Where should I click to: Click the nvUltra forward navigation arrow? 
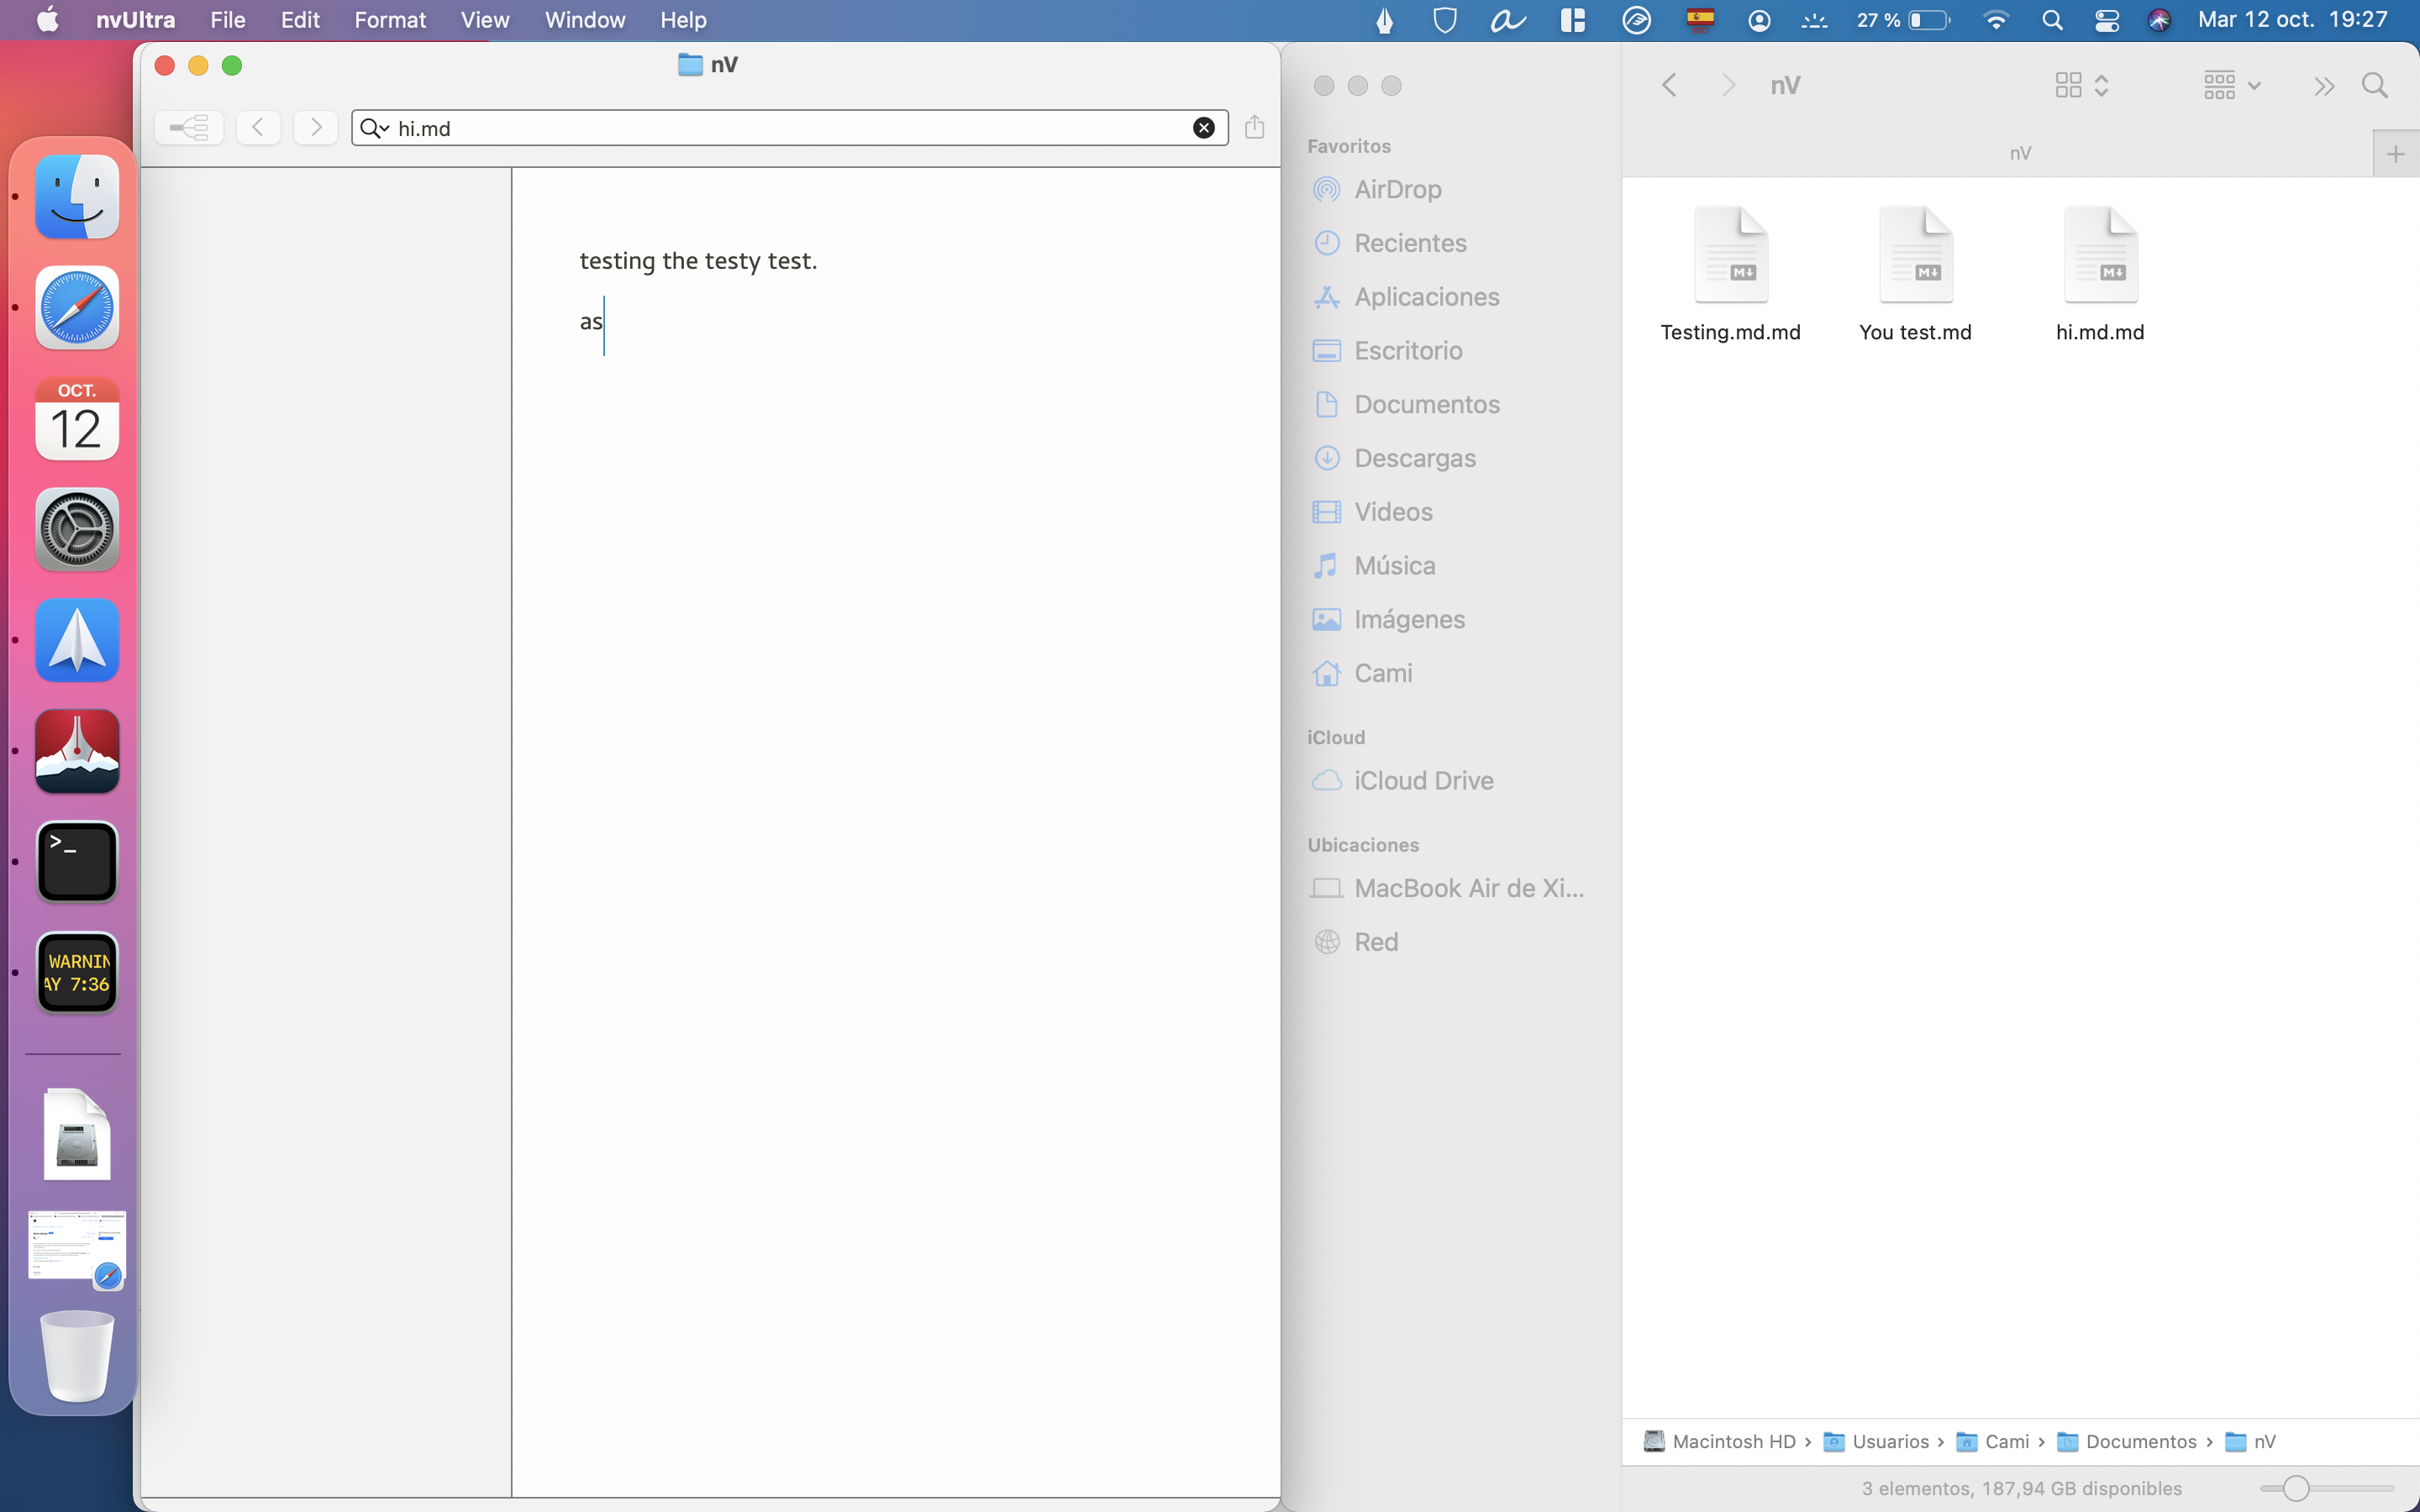coord(316,128)
